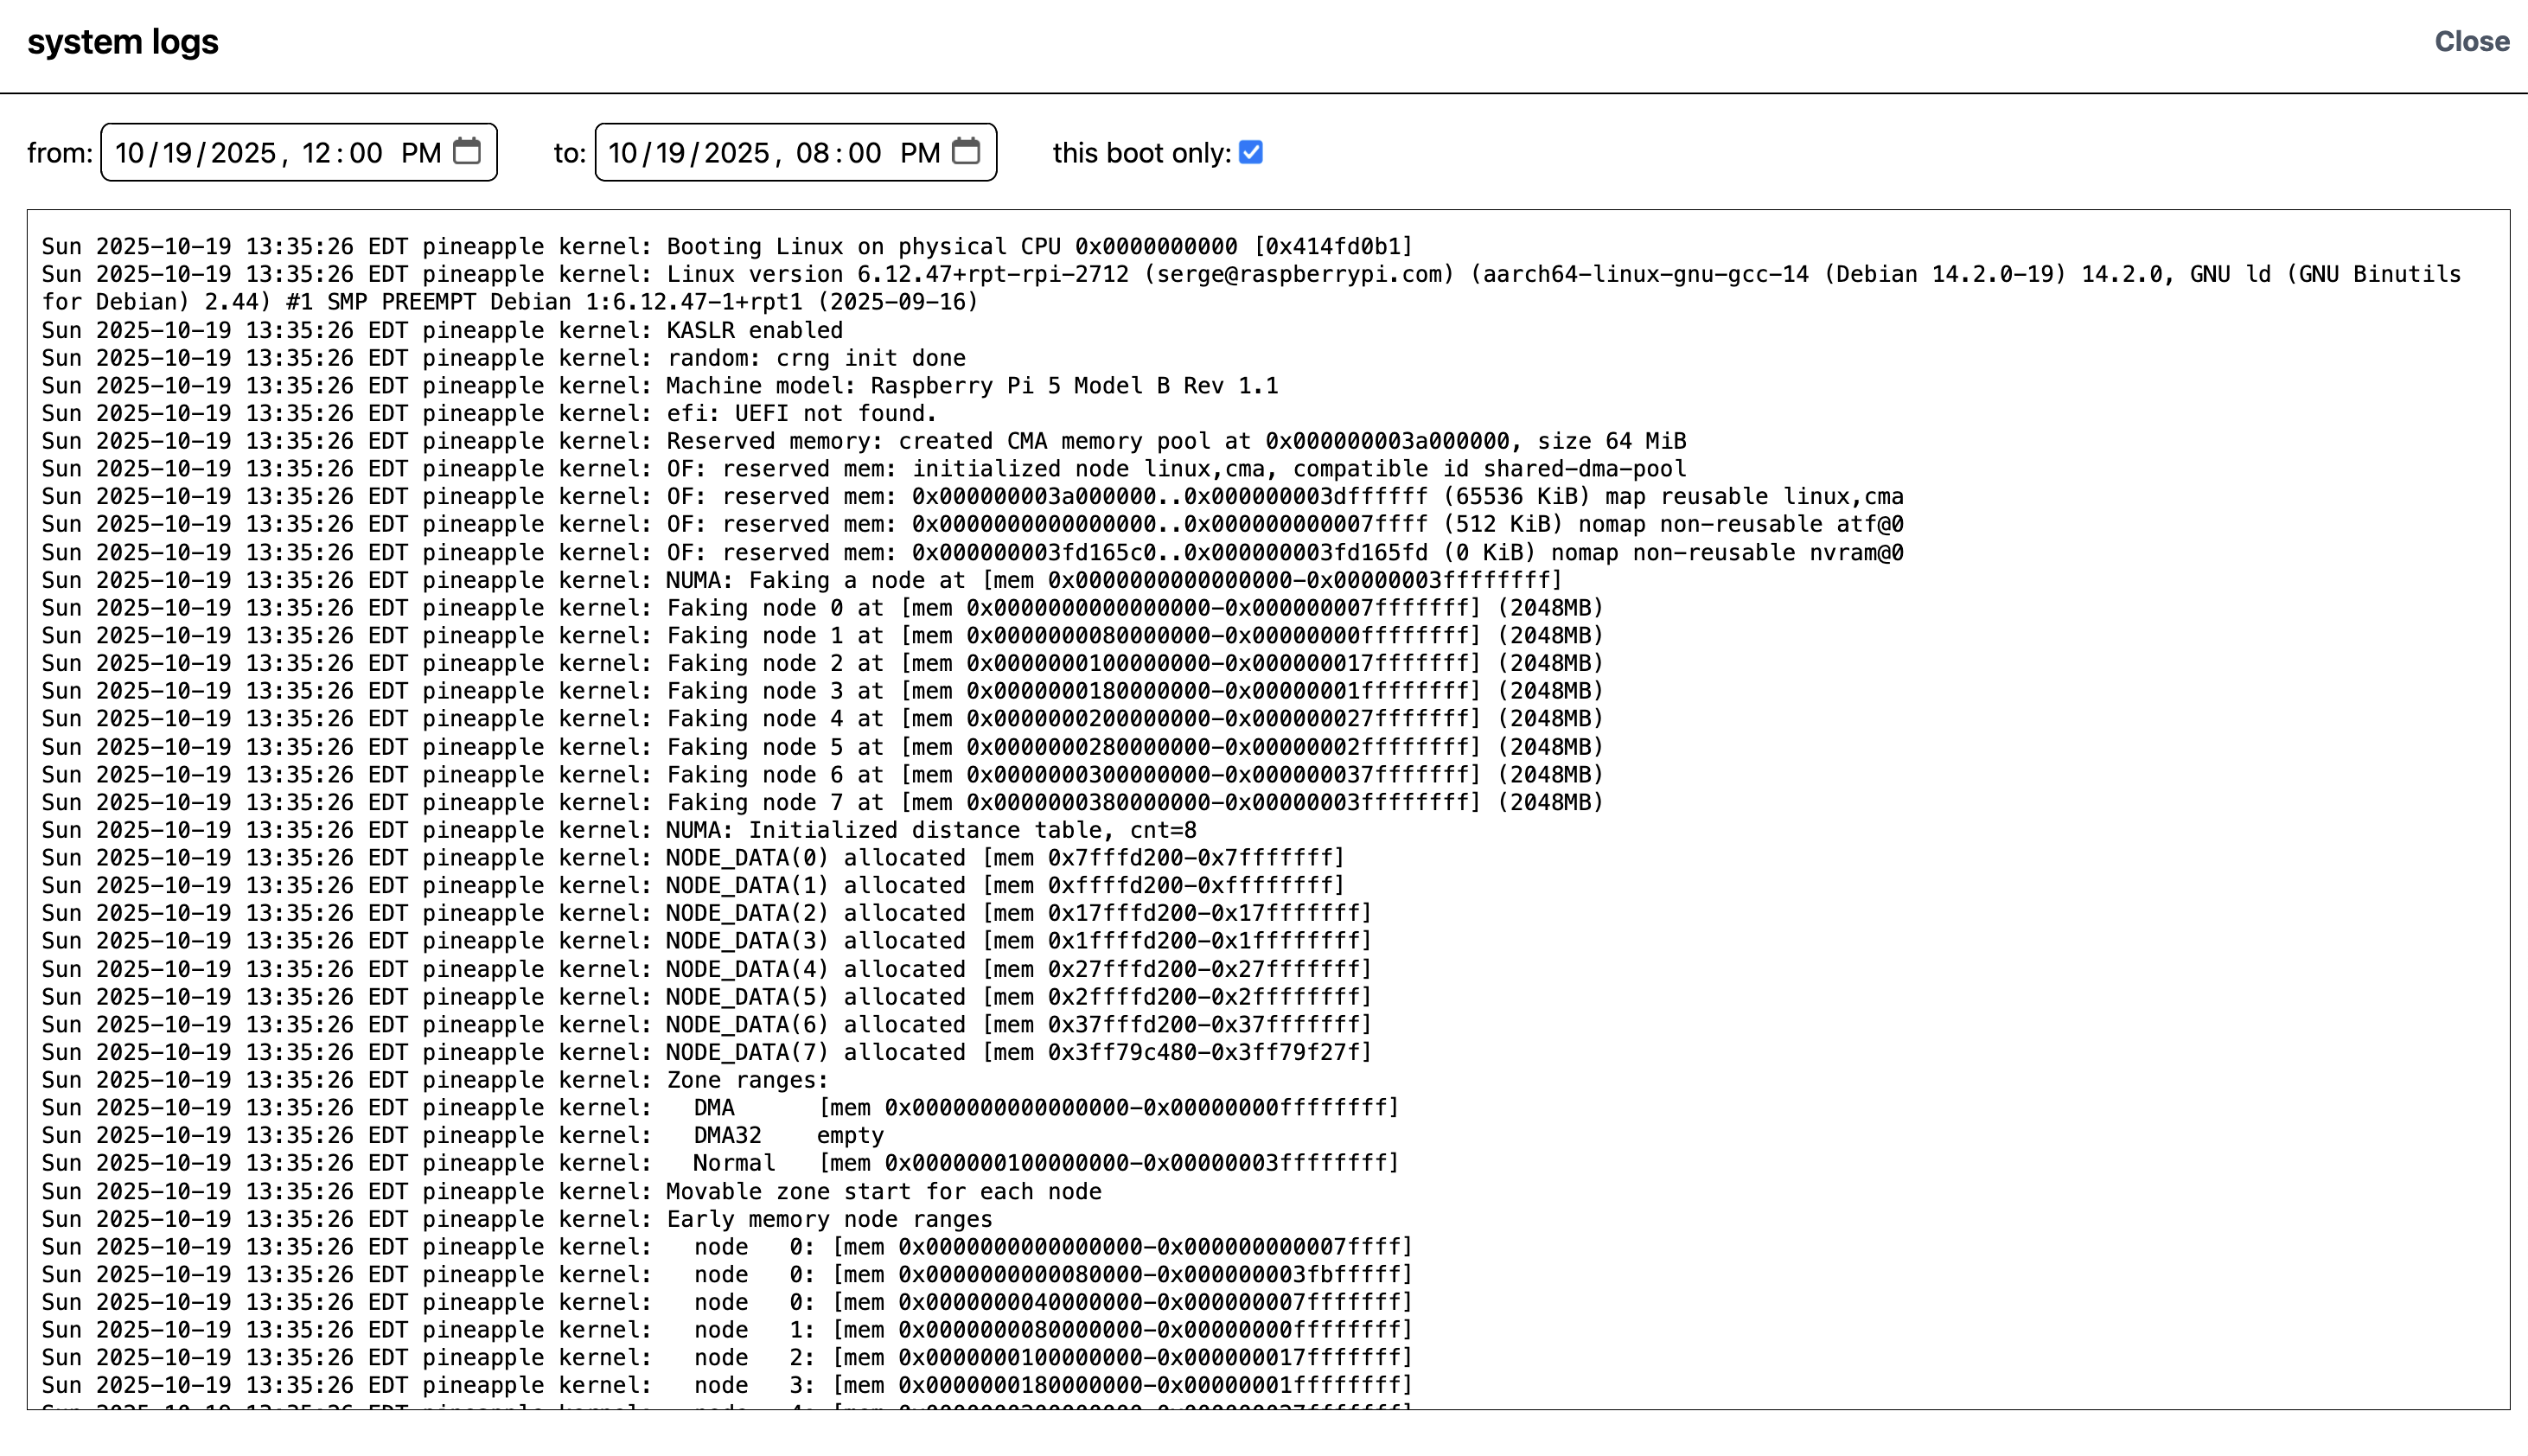This screenshot has height=1456, width=2528.
Task: Focus the to date-time input field
Action: point(796,152)
